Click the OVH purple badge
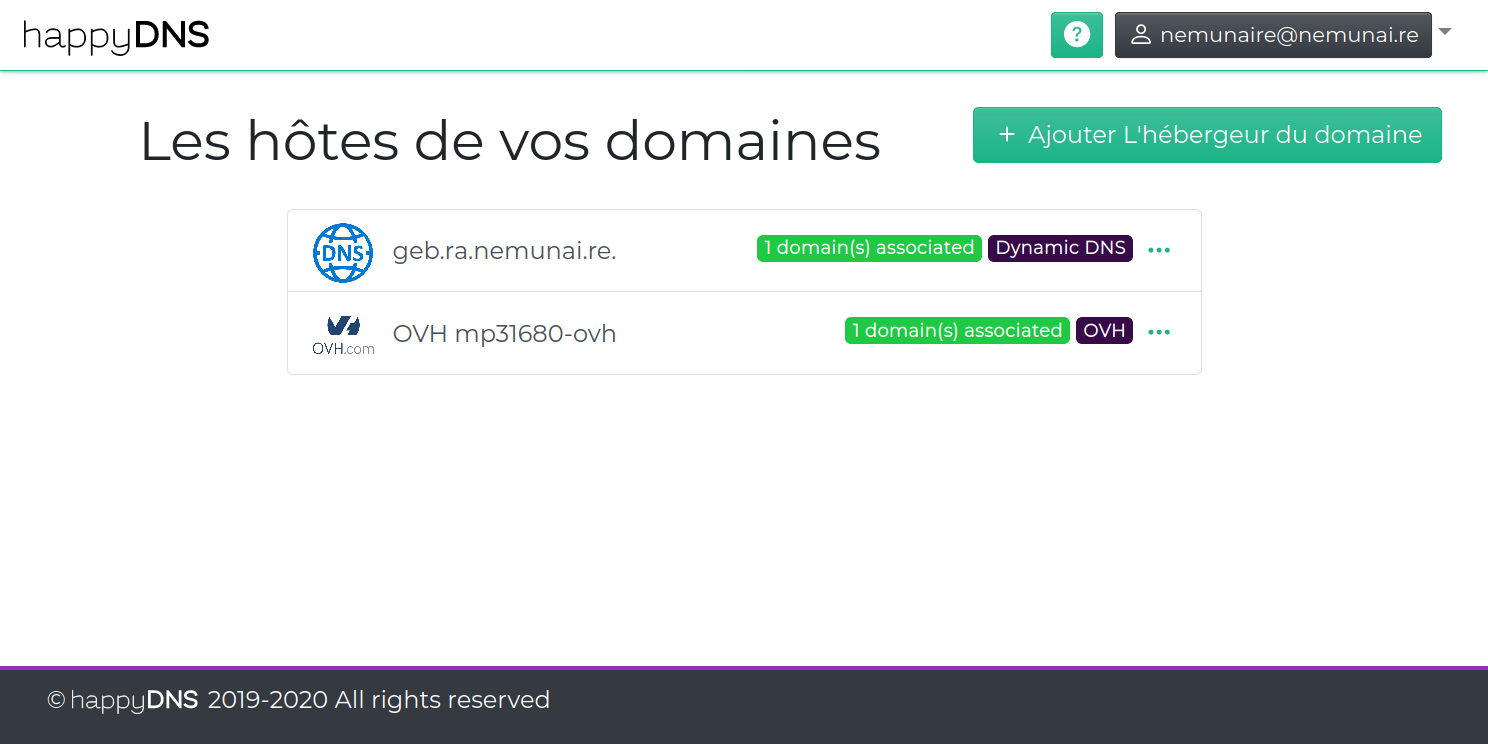This screenshot has width=1488, height=744. (1104, 331)
